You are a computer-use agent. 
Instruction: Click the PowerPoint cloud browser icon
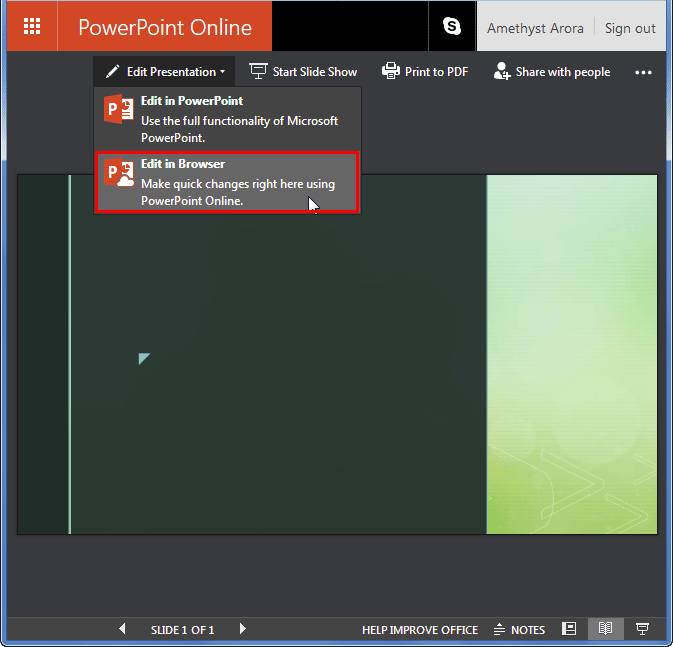pyautogui.click(x=119, y=172)
